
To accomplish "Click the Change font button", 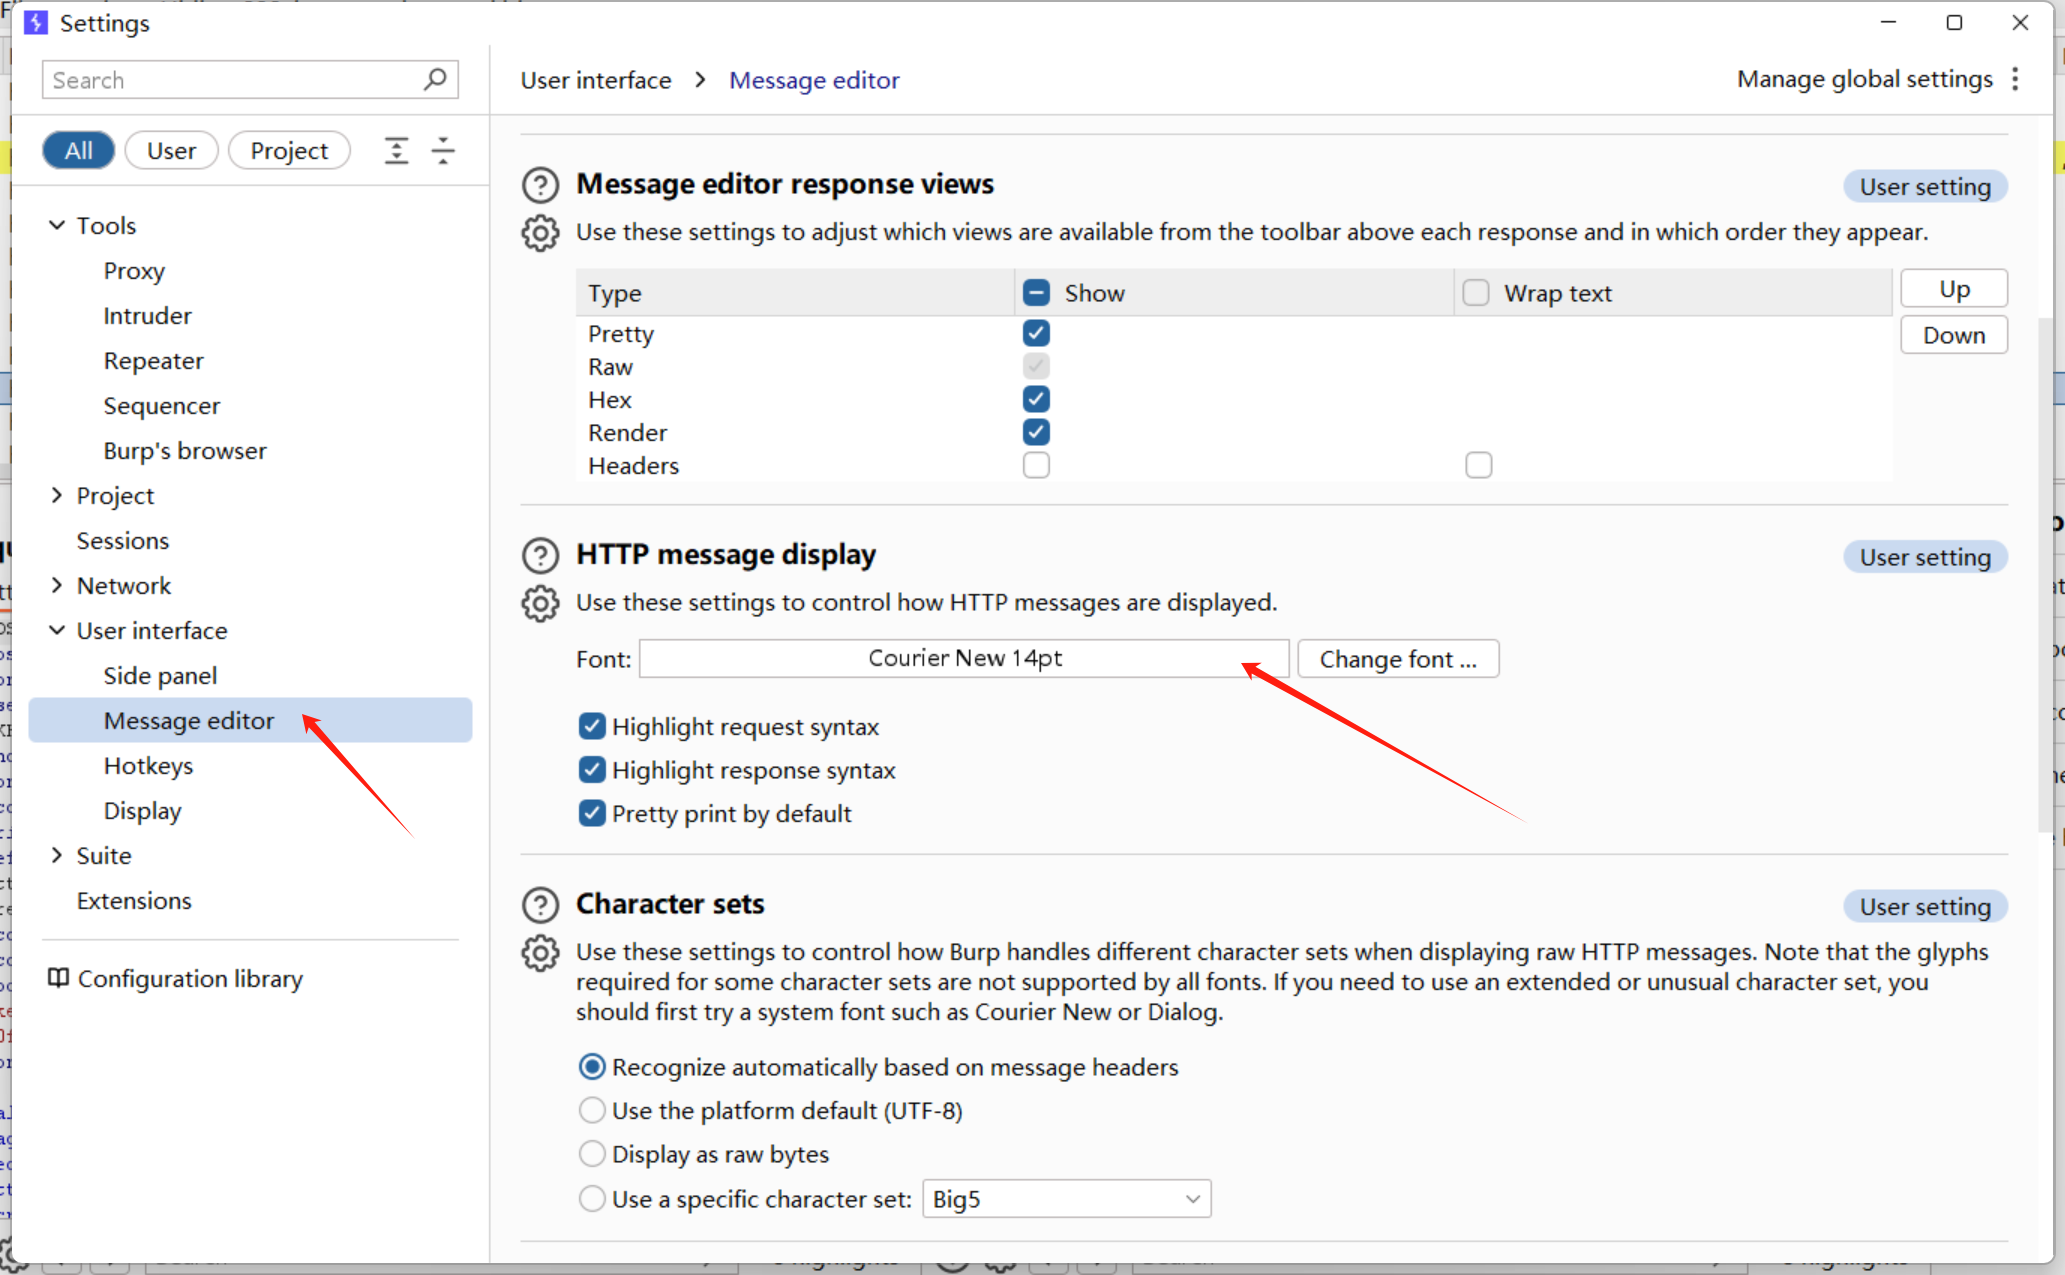I will click(x=1397, y=659).
